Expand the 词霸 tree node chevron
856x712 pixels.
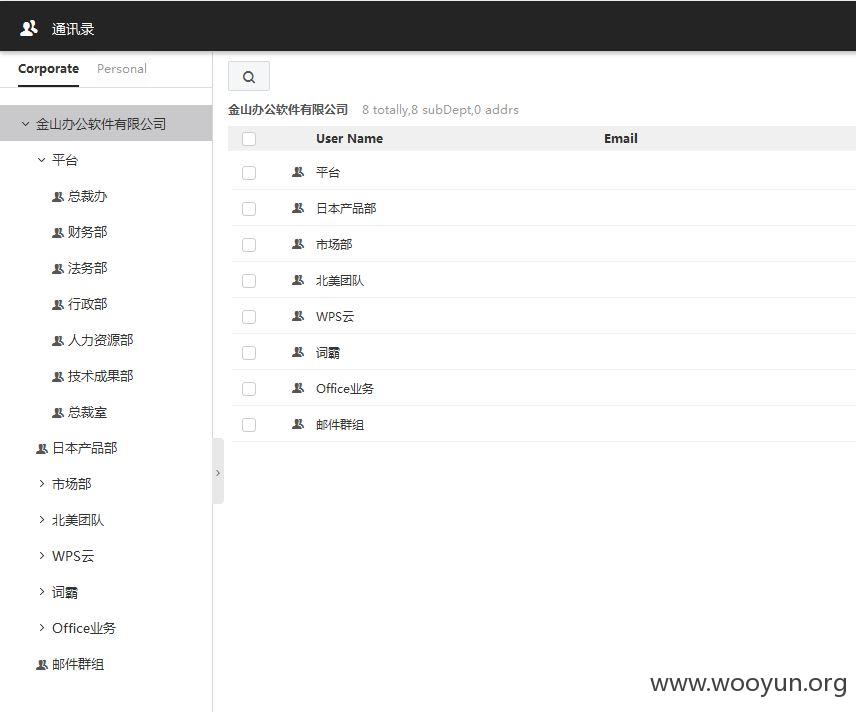[41, 592]
